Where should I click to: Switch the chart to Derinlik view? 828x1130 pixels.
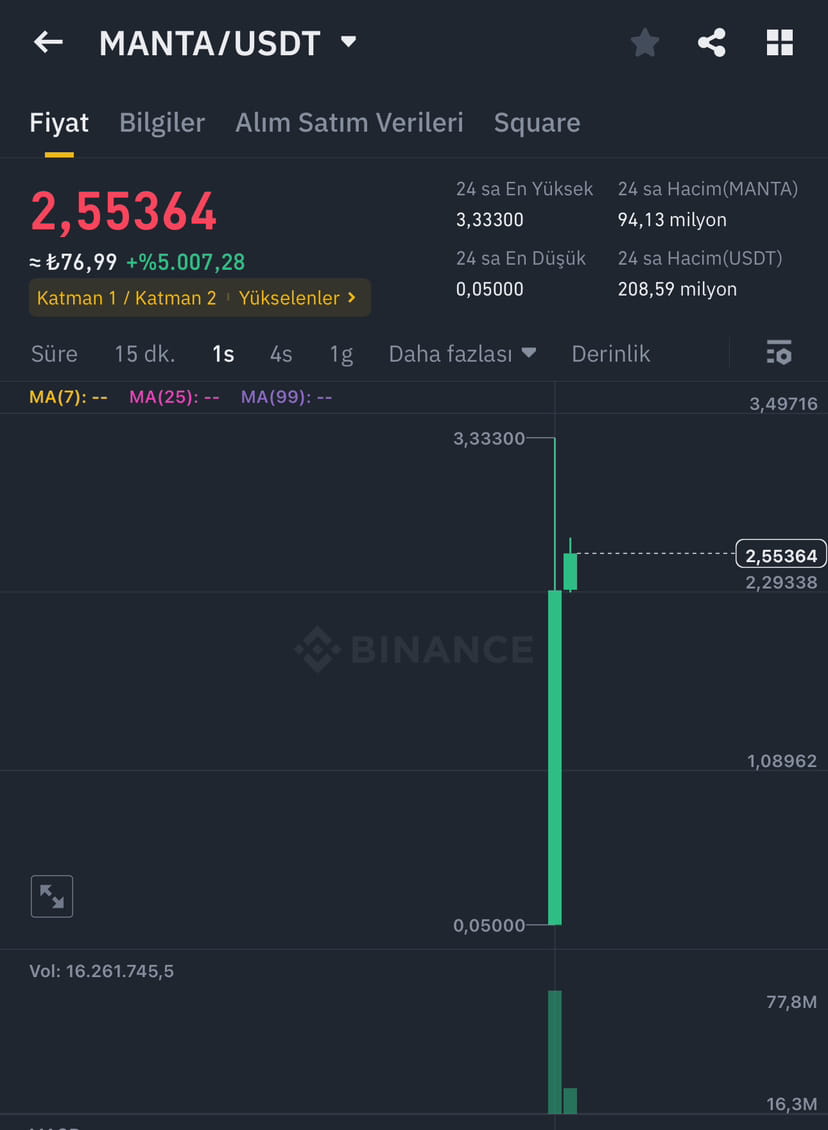(610, 353)
